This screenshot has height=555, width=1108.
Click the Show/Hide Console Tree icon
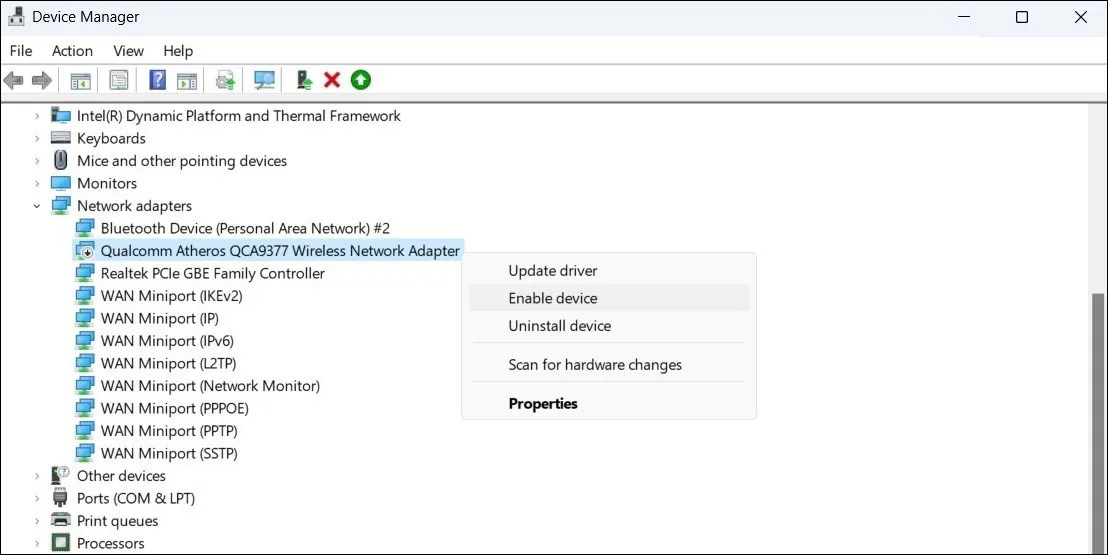[80, 80]
